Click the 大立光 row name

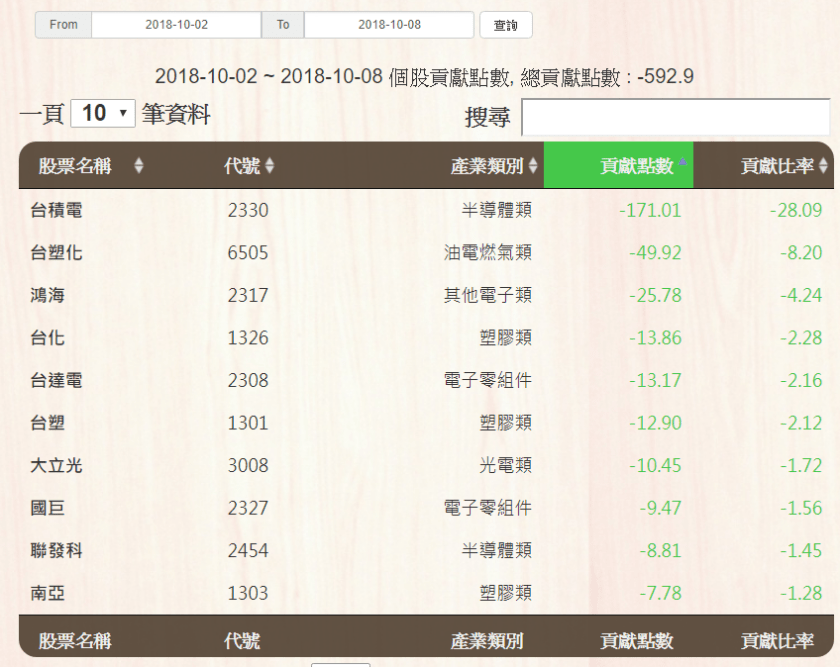coord(56,465)
